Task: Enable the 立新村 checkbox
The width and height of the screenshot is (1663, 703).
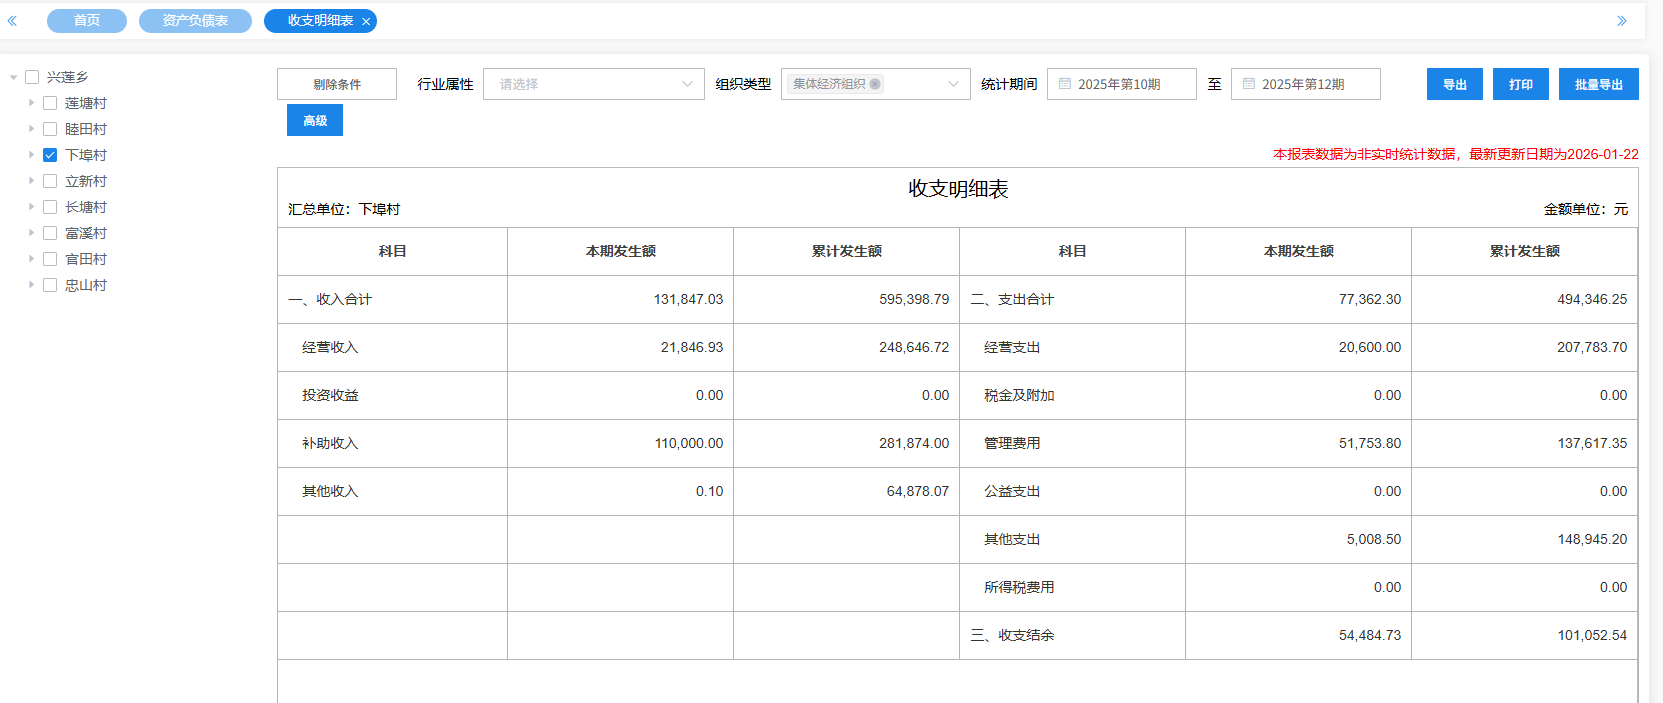Action: point(50,181)
